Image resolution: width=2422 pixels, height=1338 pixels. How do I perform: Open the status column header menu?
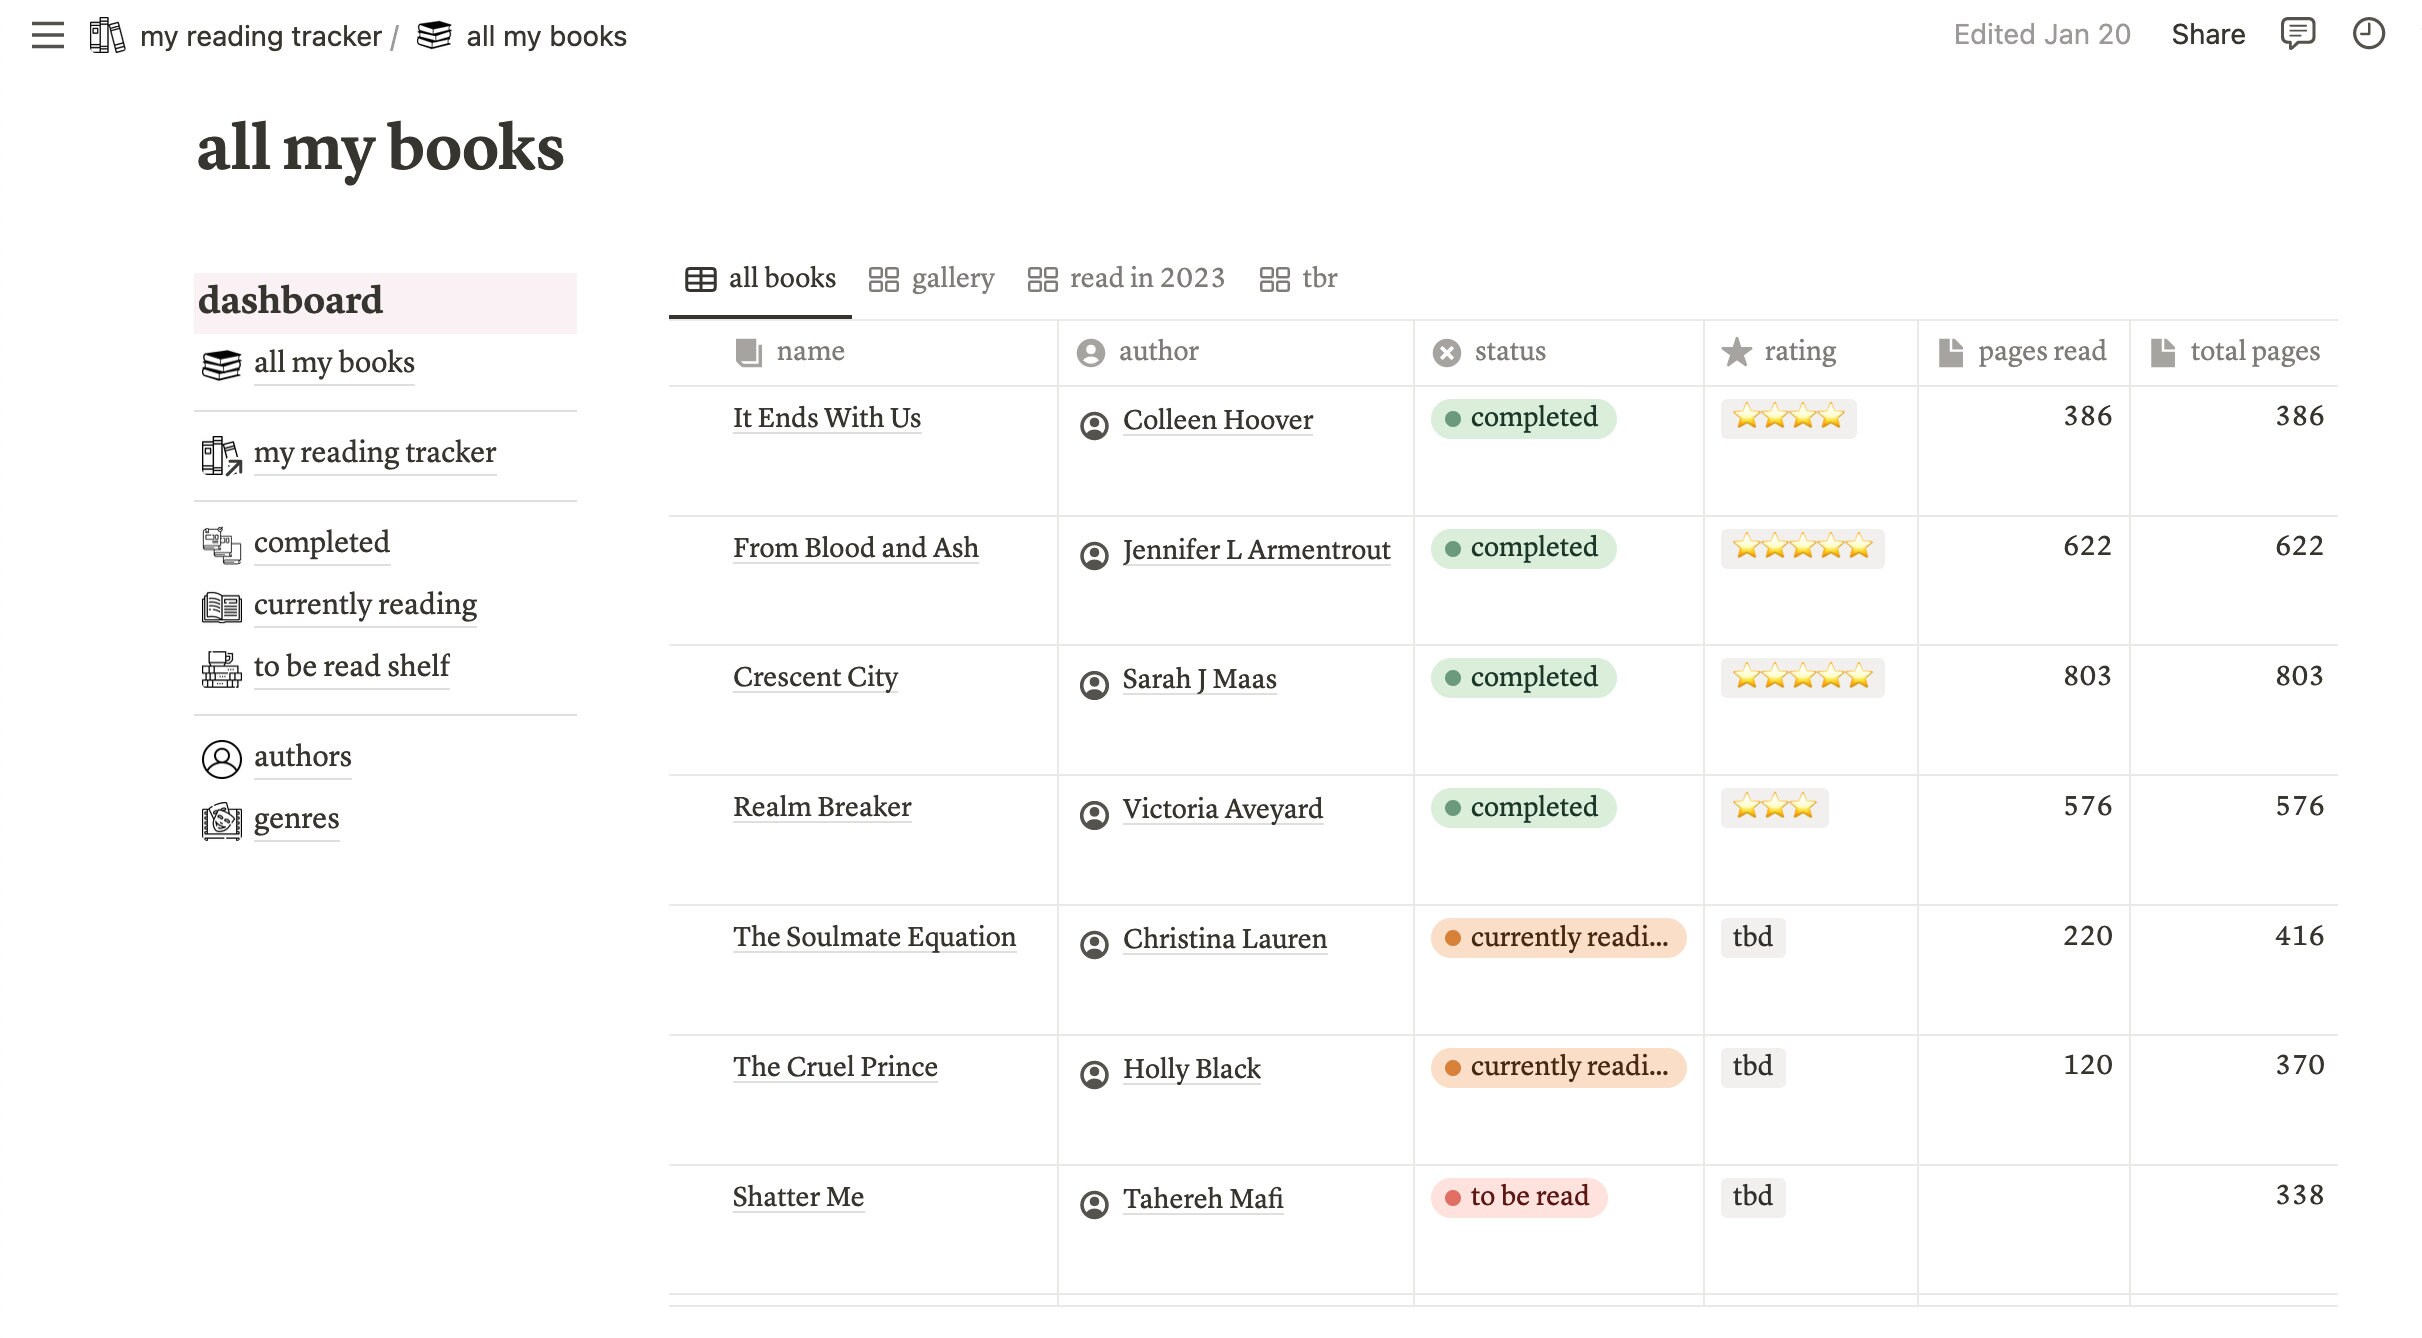pyautogui.click(x=1508, y=352)
